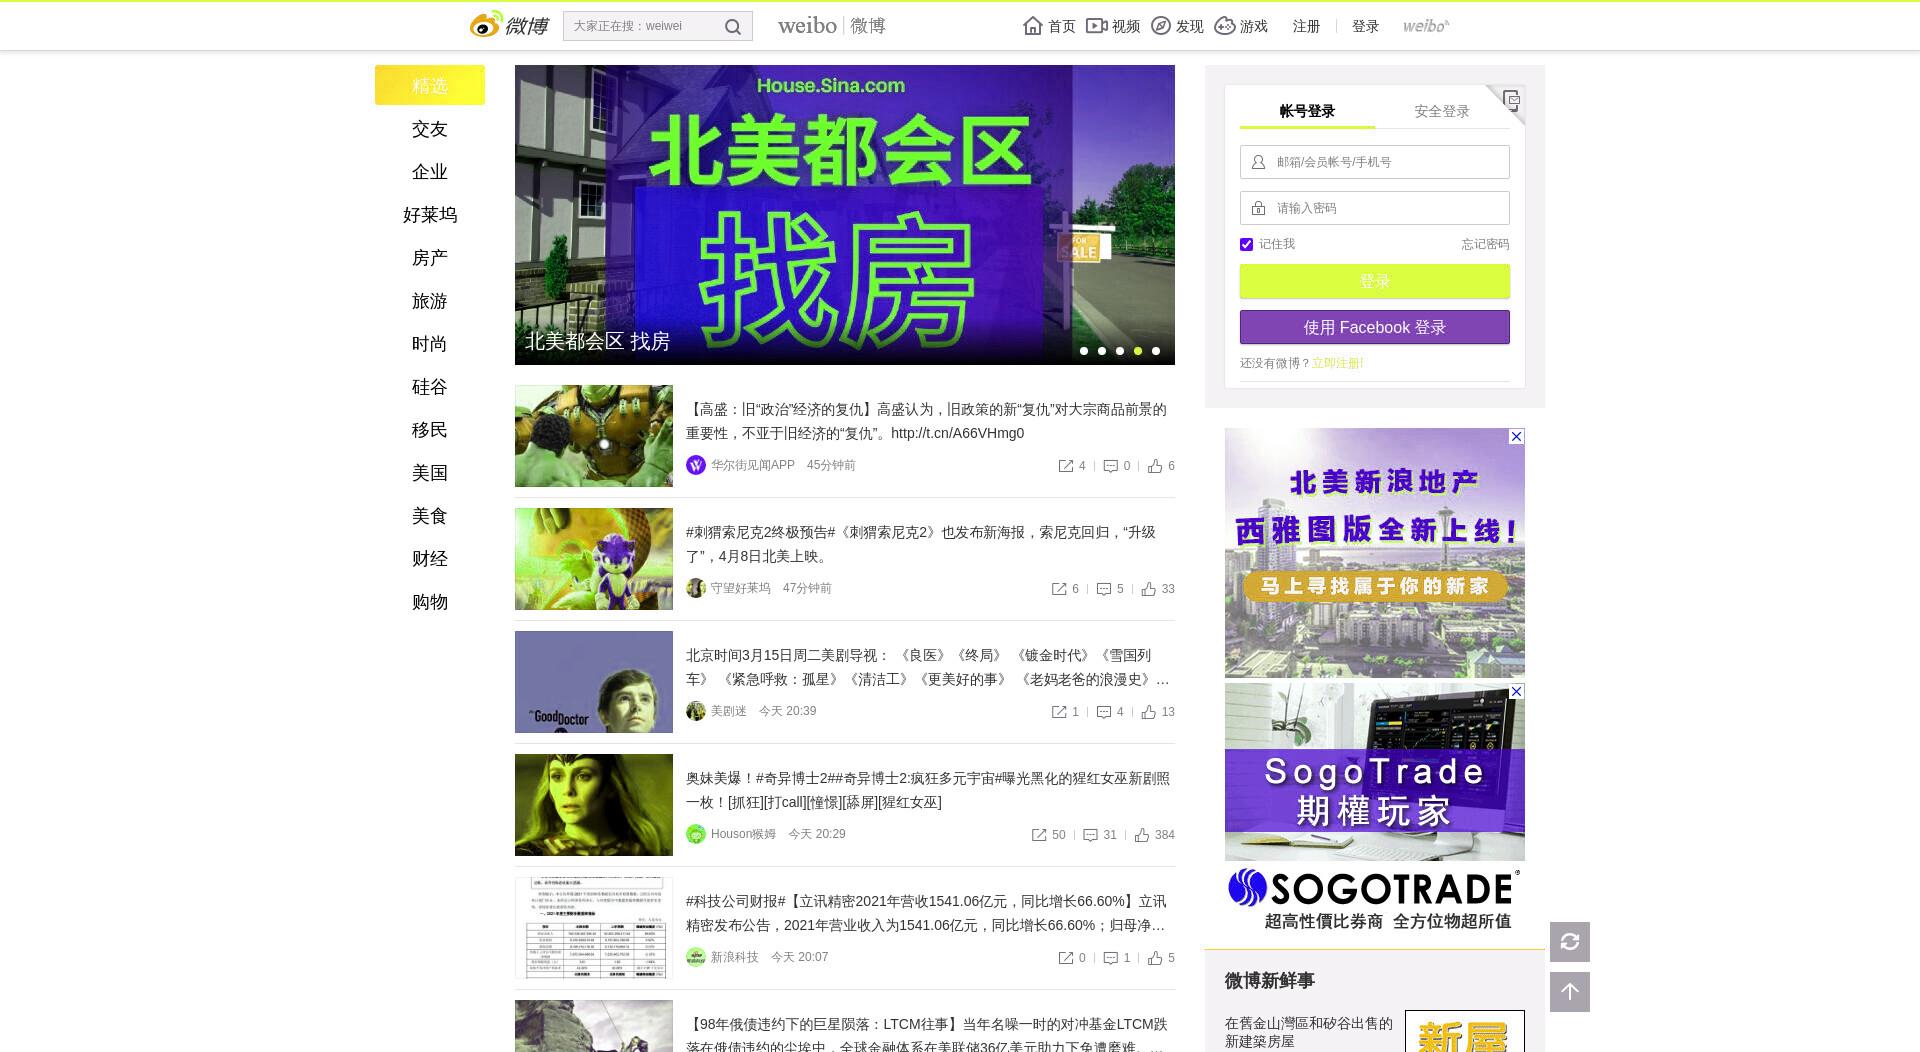
Task: Click the search magnifier icon
Action: point(733,27)
